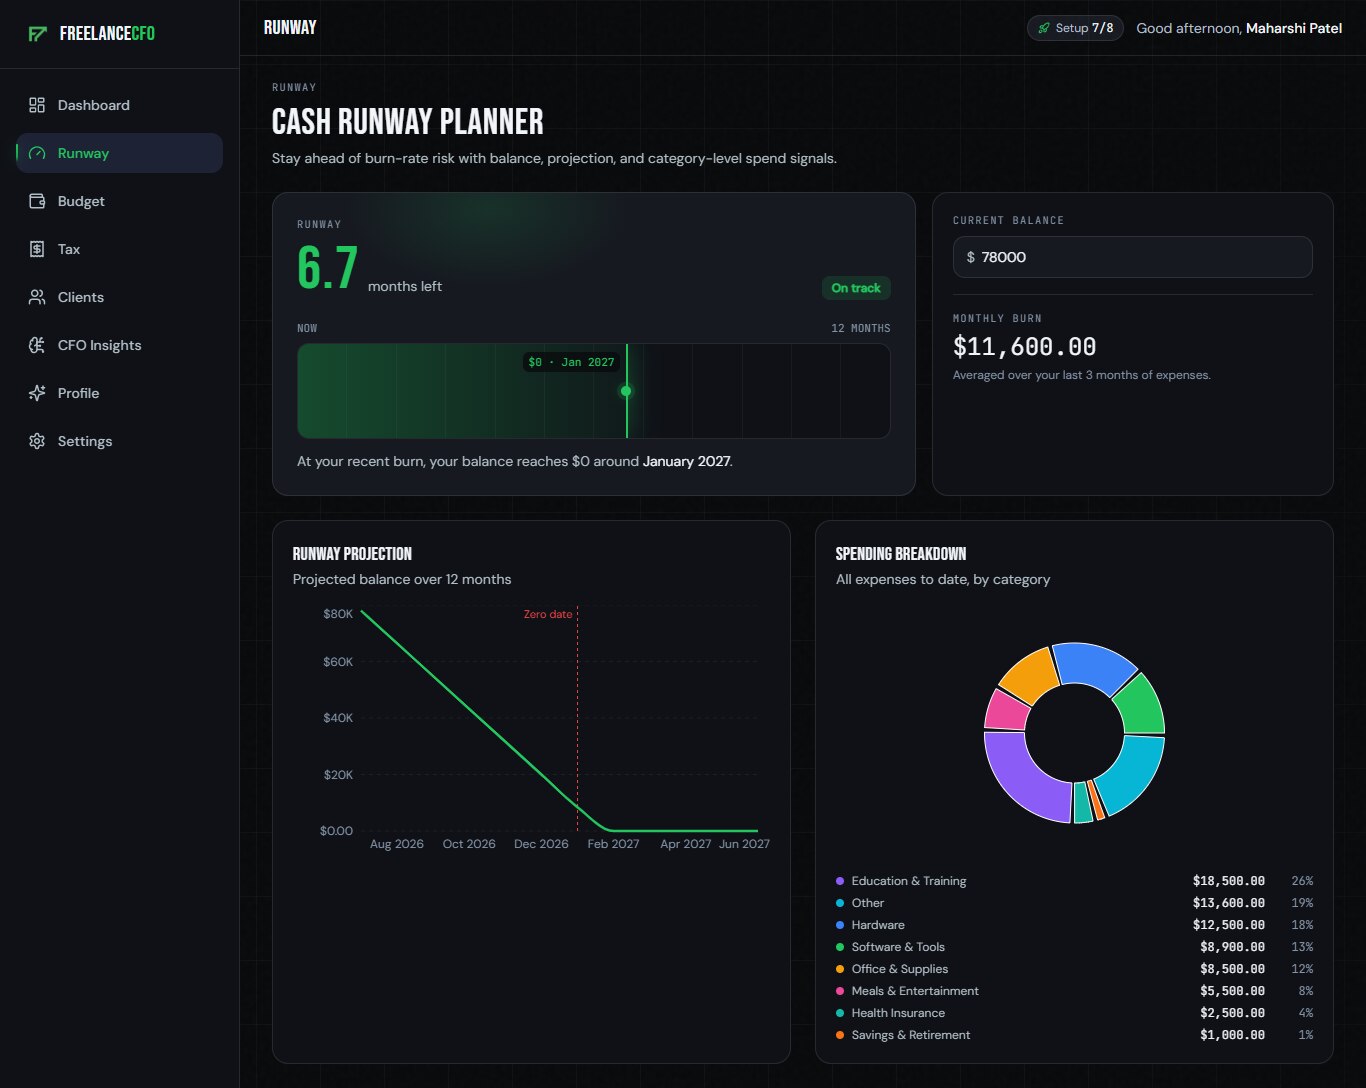
Task: Click the current balance input field
Action: coord(1132,257)
